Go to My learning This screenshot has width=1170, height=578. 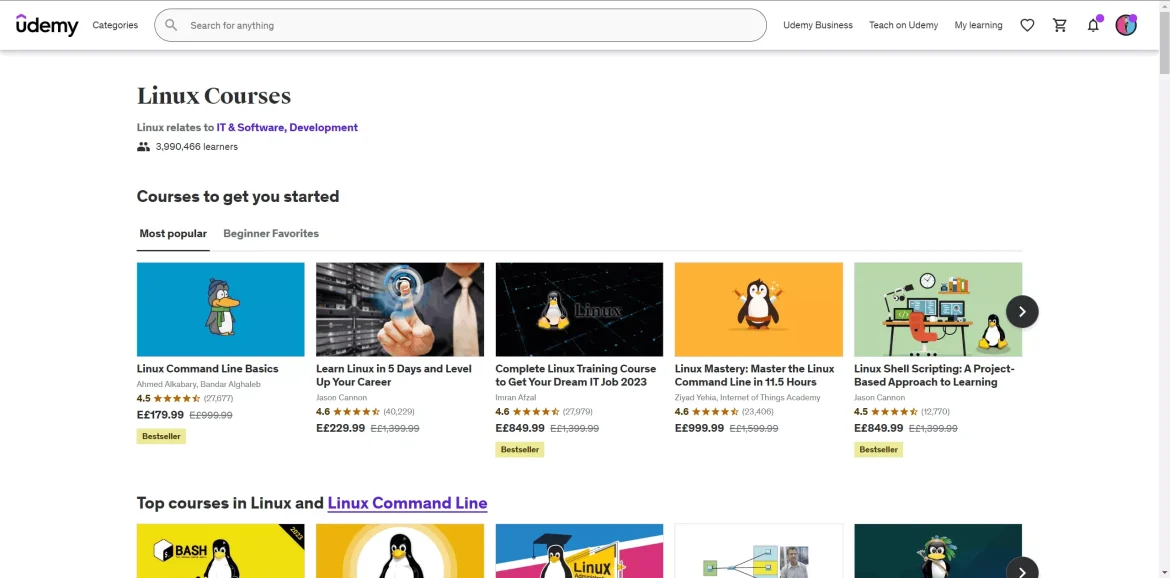(x=978, y=25)
